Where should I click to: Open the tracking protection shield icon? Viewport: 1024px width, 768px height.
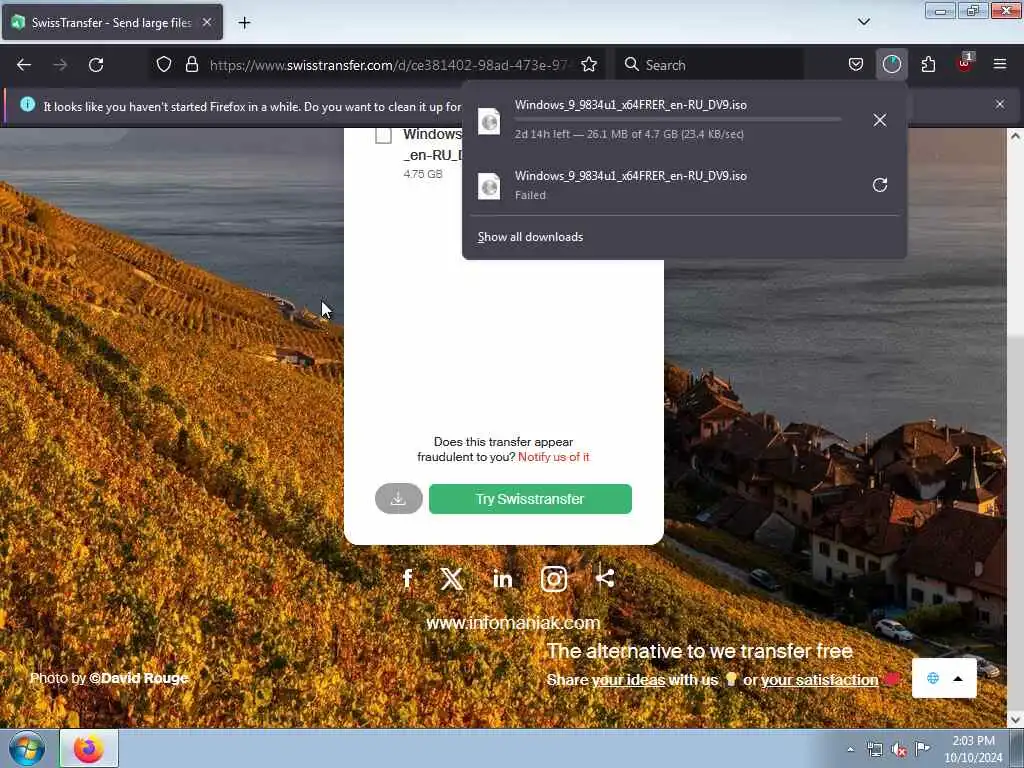[x=164, y=65]
